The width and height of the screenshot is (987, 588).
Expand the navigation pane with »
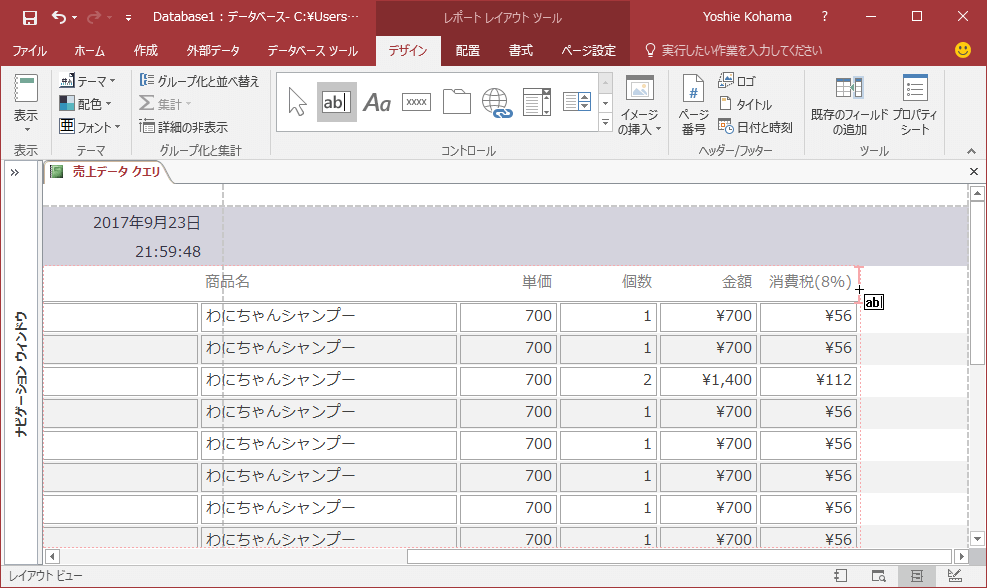(x=14, y=172)
